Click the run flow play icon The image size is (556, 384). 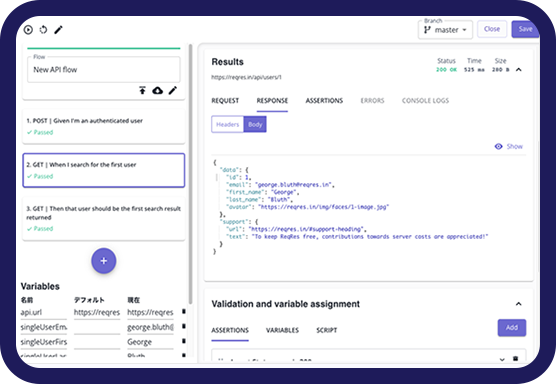point(28,30)
